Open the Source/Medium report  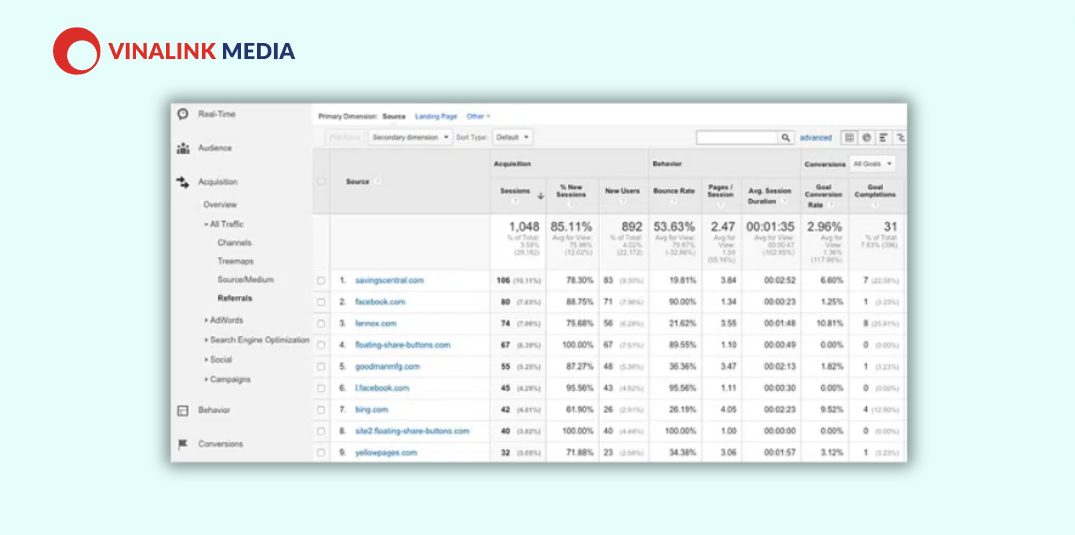(x=245, y=280)
